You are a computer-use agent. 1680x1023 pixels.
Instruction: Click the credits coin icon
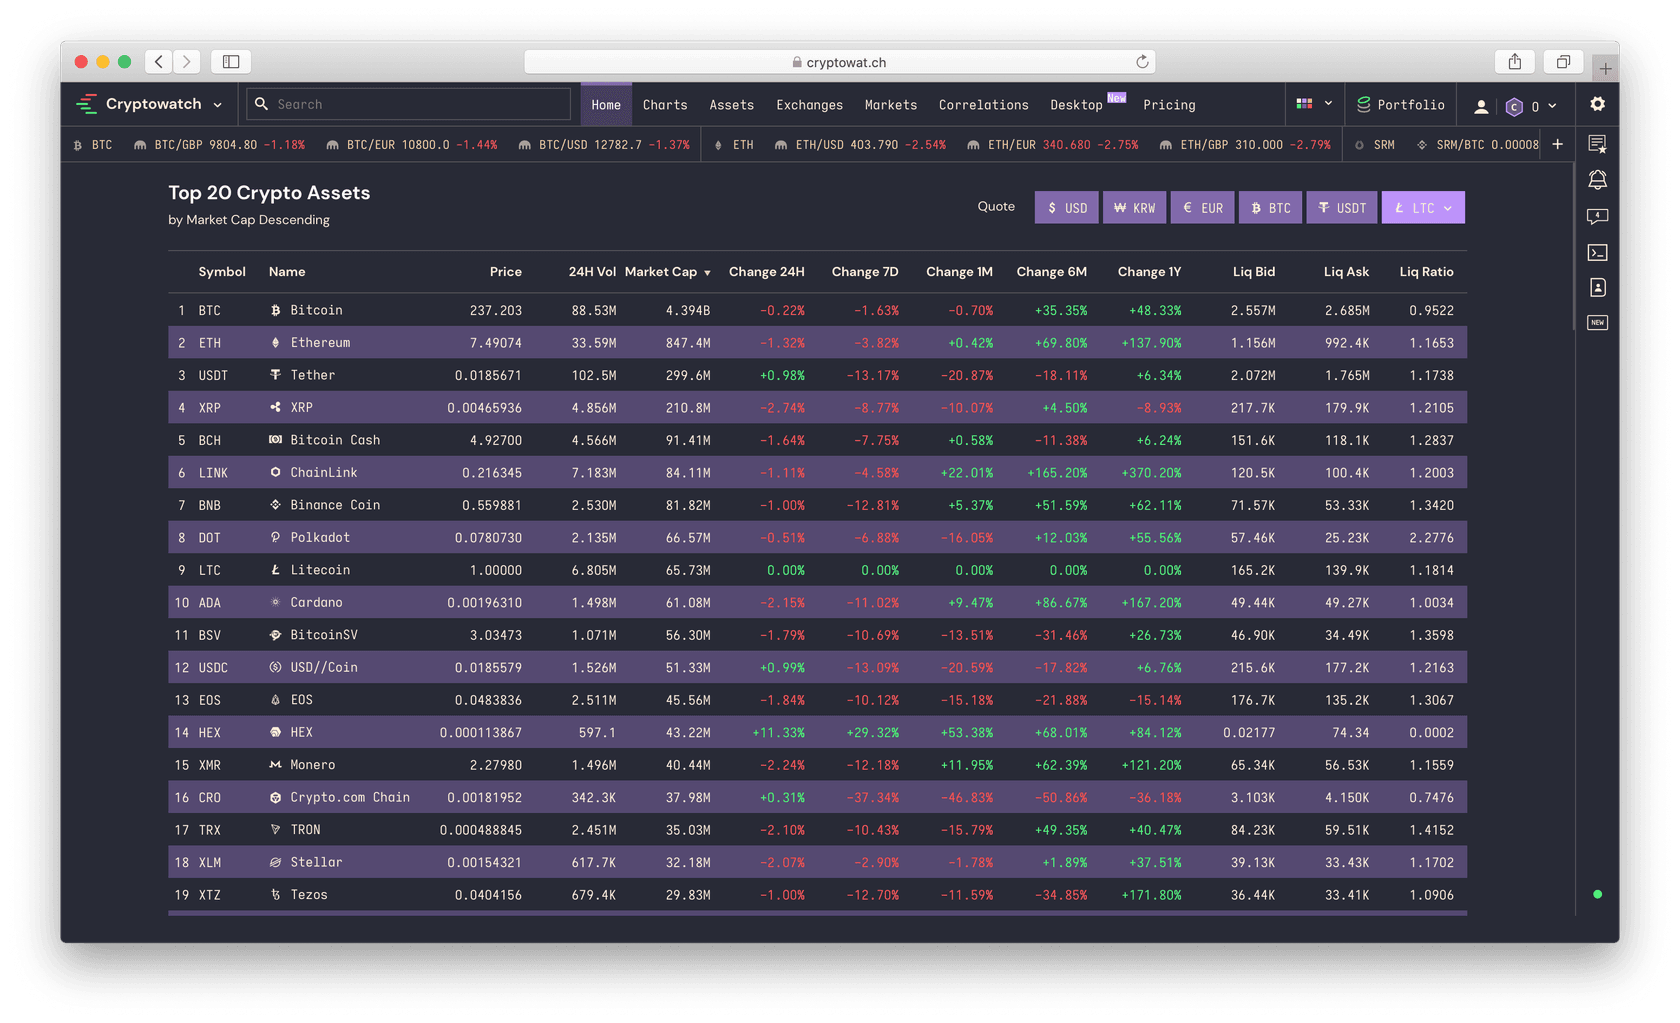[1514, 106]
